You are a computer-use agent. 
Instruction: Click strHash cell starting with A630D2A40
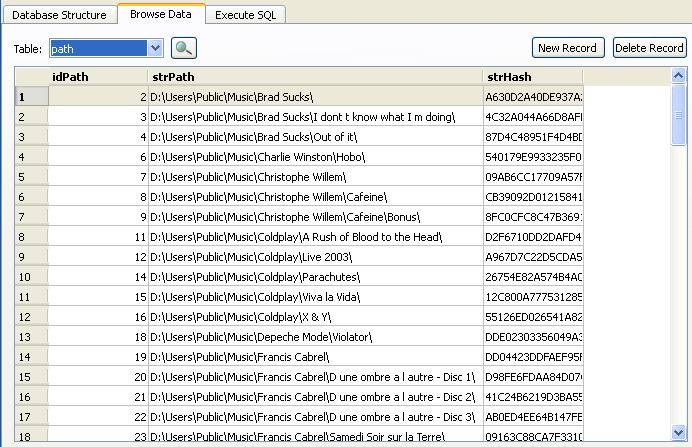pyautogui.click(x=532, y=97)
